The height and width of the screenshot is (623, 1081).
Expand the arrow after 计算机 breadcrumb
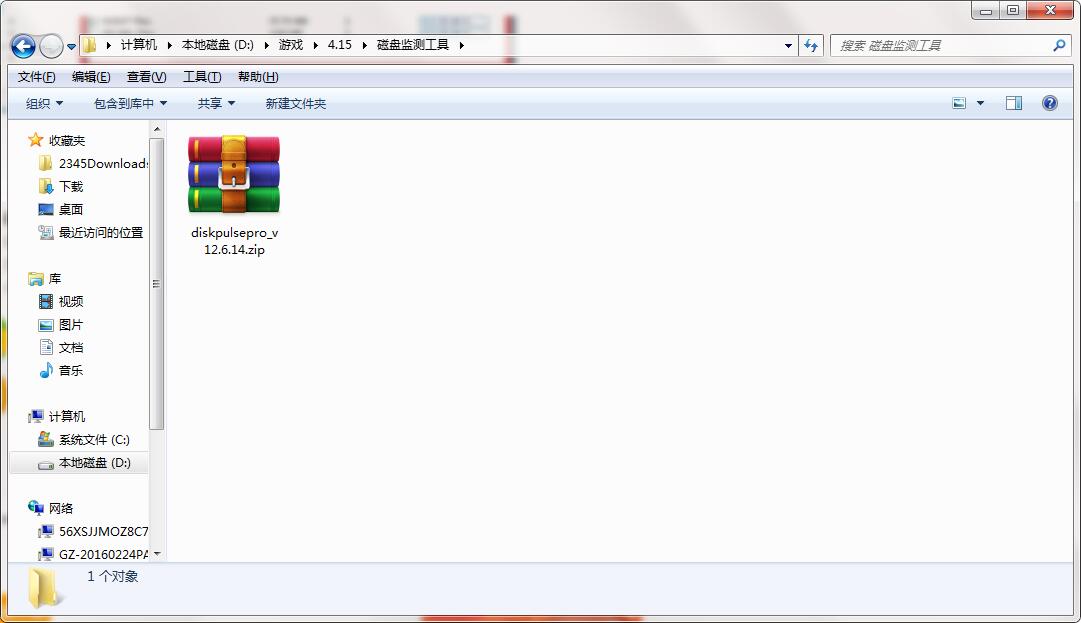pyautogui.click(x=170, y=45)
